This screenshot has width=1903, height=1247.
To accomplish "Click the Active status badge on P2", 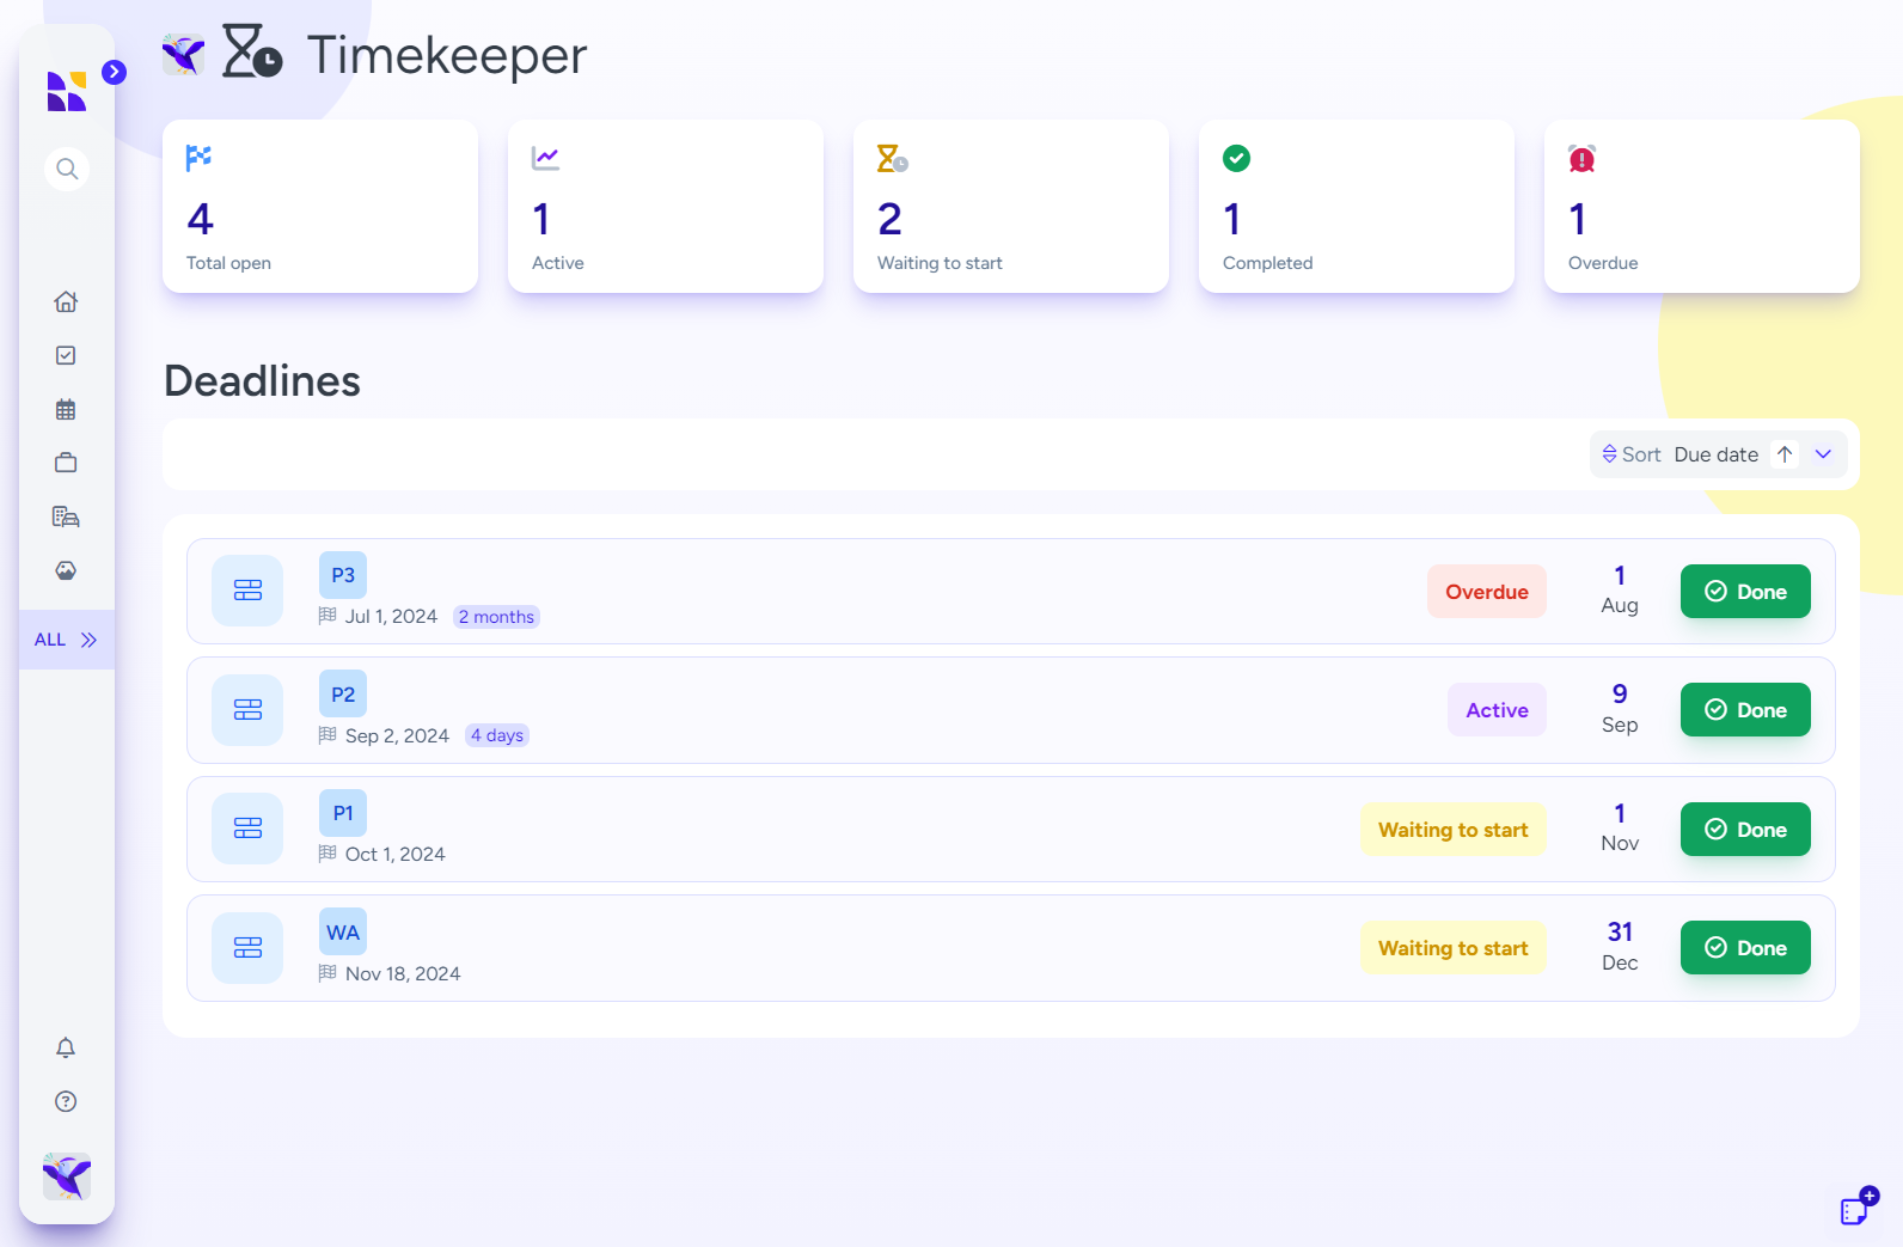I will click(x=1497, y=710).
